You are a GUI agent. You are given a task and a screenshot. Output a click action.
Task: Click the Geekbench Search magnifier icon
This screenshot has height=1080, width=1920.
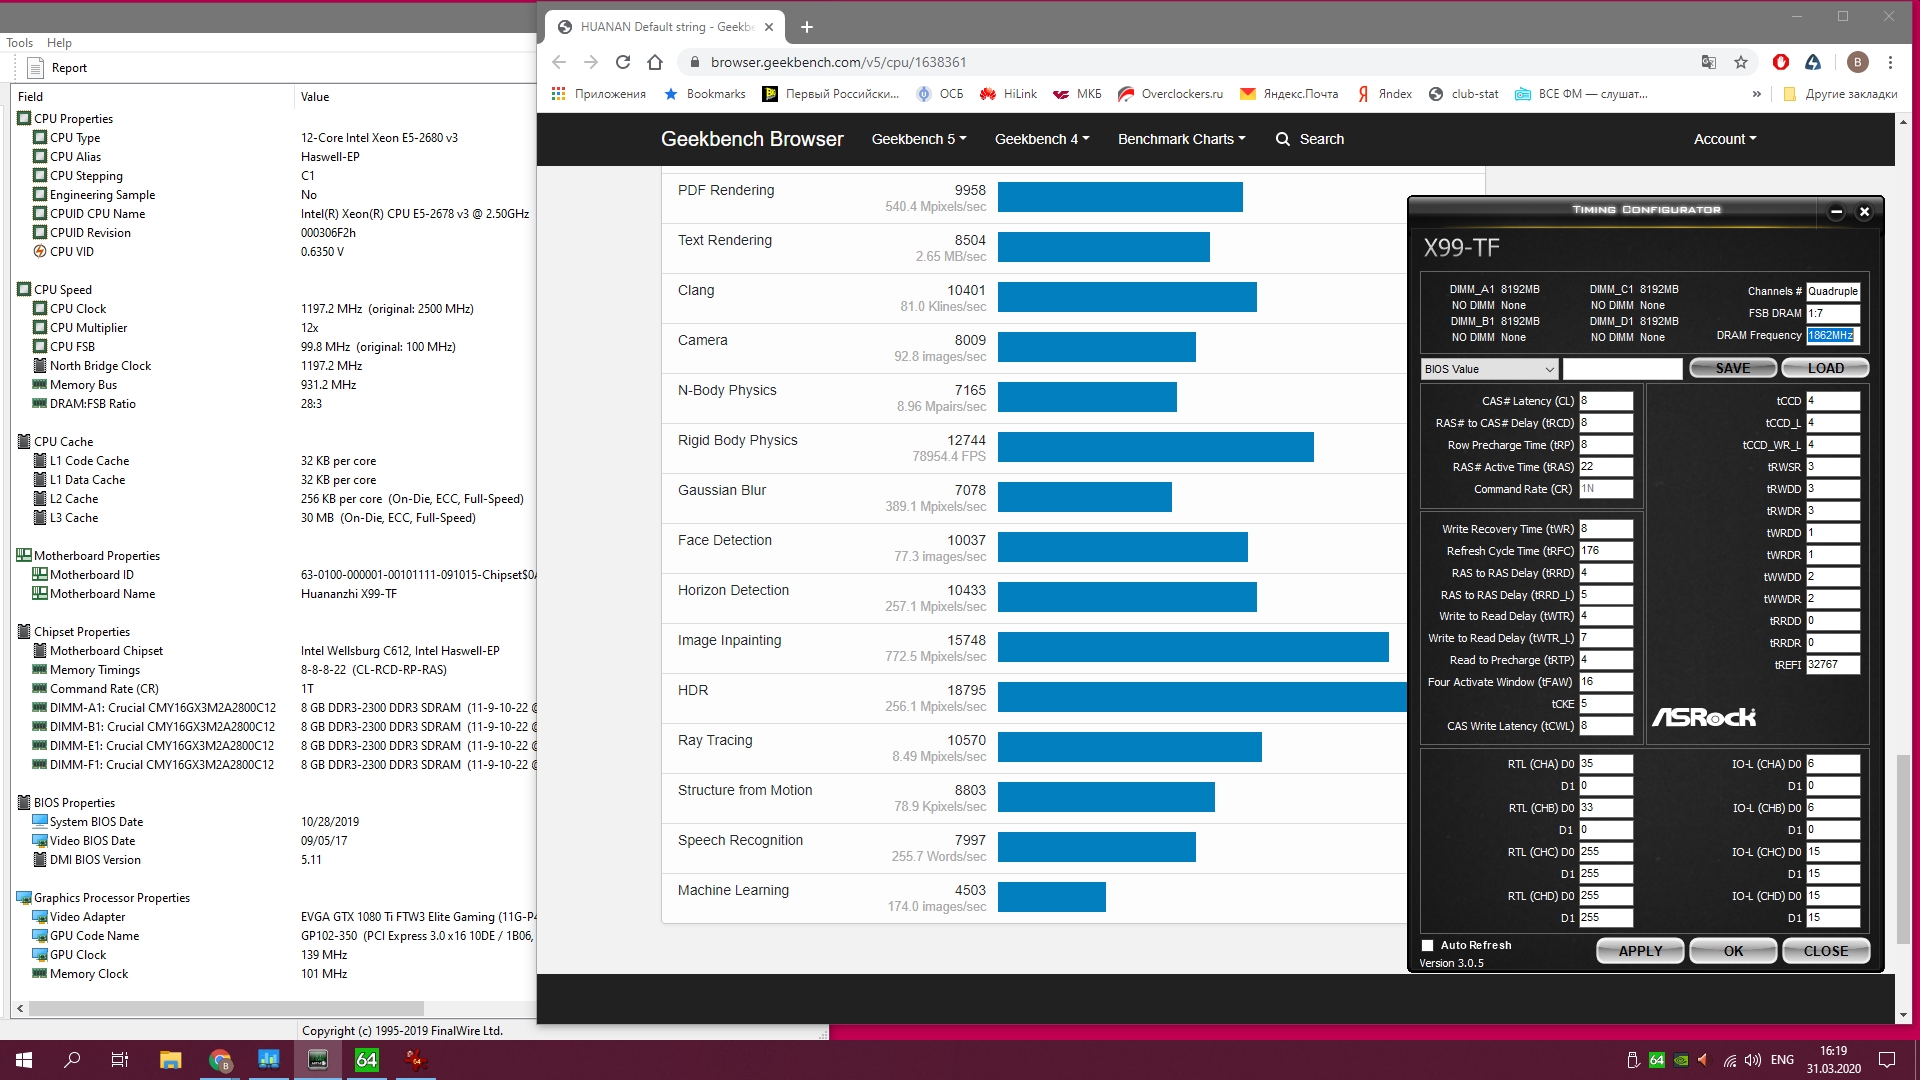(x=1283, y=139)
